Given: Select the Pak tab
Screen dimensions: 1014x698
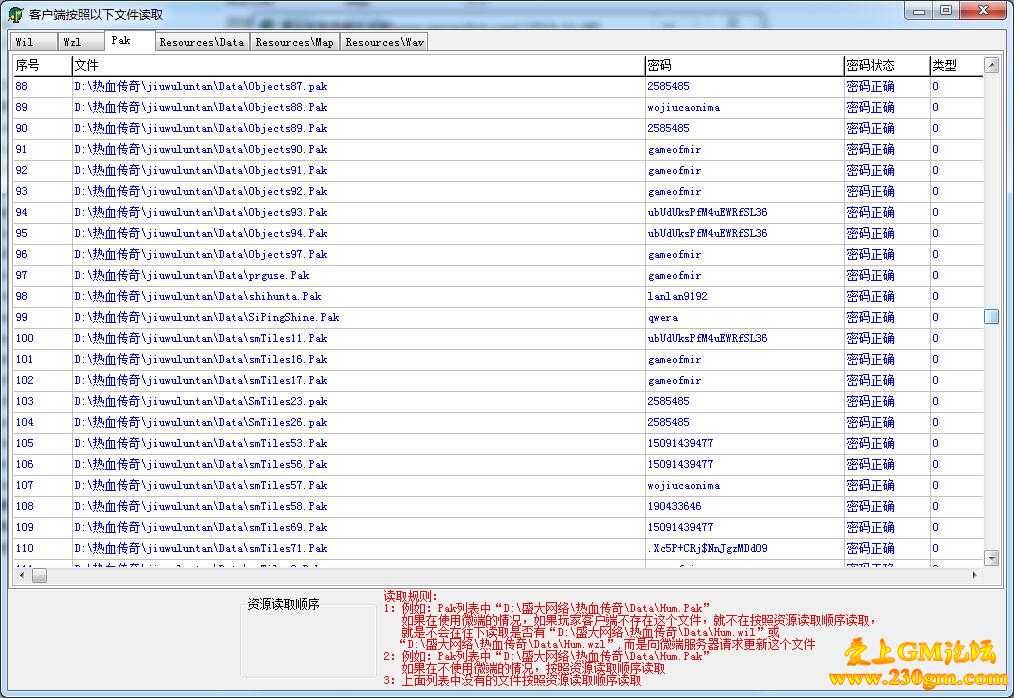Looking at the screenshot, I should point(129,41).
